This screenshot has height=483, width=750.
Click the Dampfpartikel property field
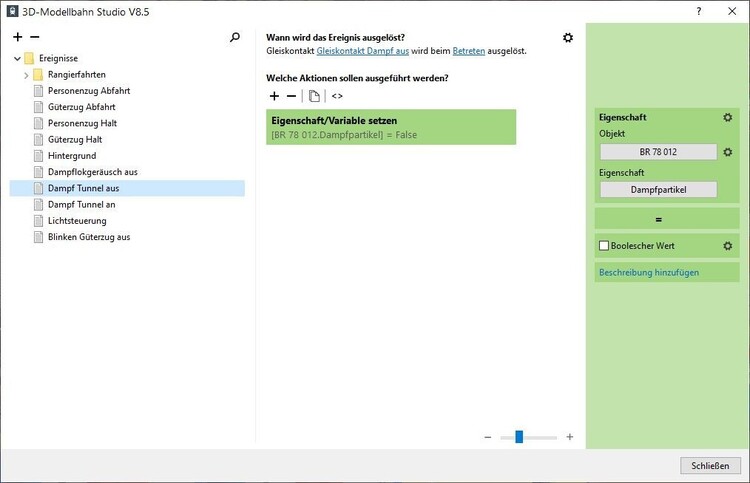(658, 189)
